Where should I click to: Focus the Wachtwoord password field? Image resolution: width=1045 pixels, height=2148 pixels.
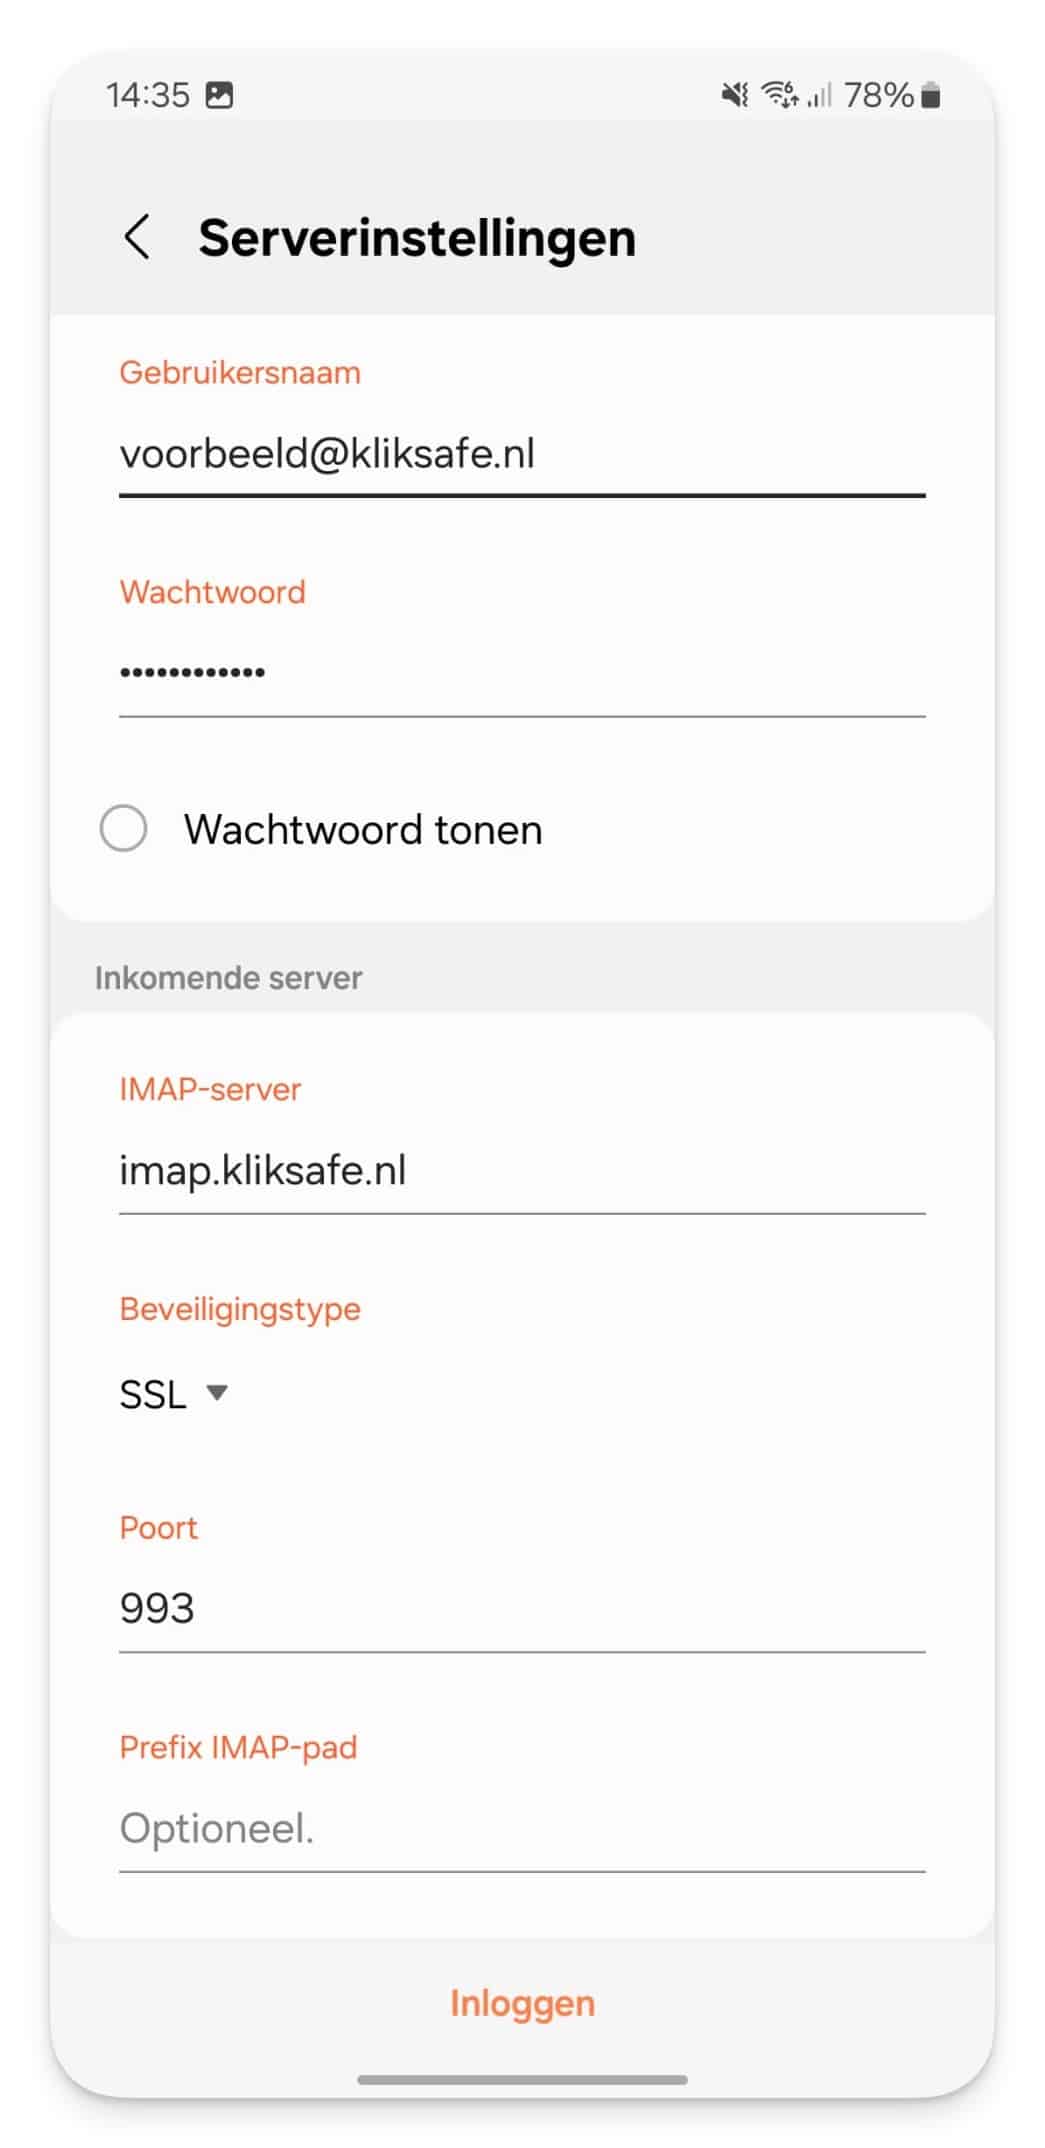pyautogui.click(x=522, y=673)
